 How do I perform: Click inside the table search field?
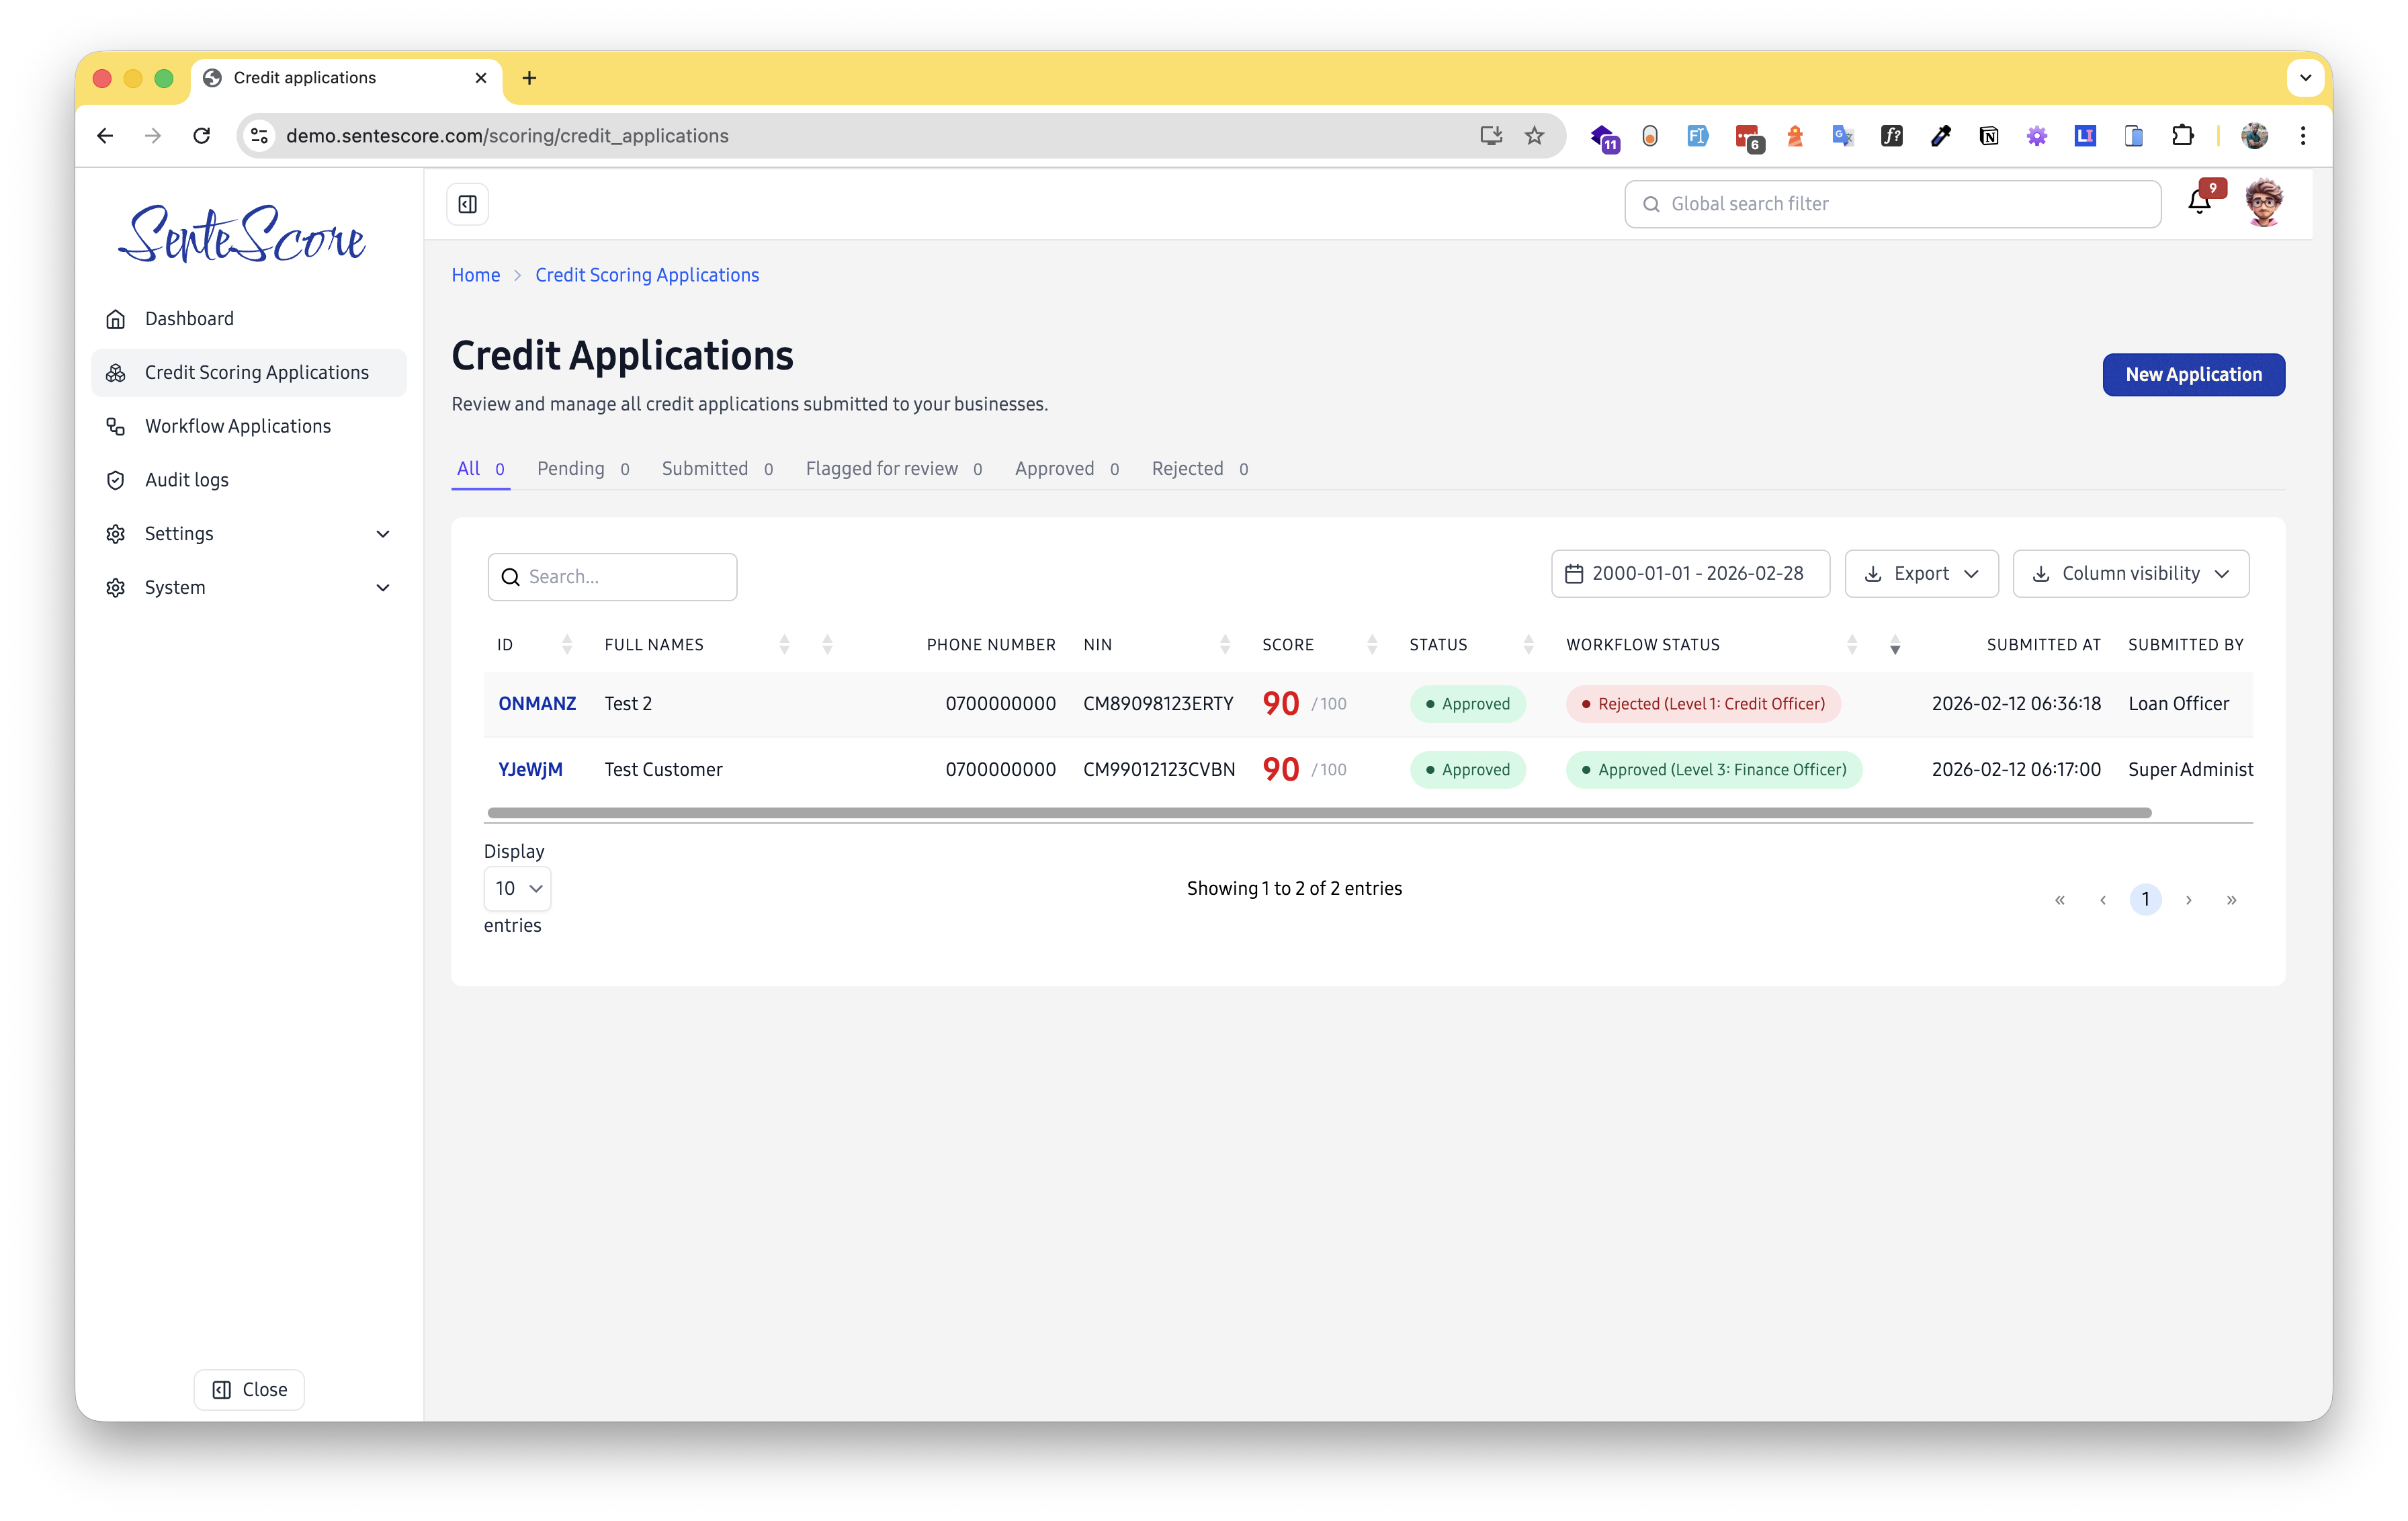pyautogui.click(x=612, y=576)
